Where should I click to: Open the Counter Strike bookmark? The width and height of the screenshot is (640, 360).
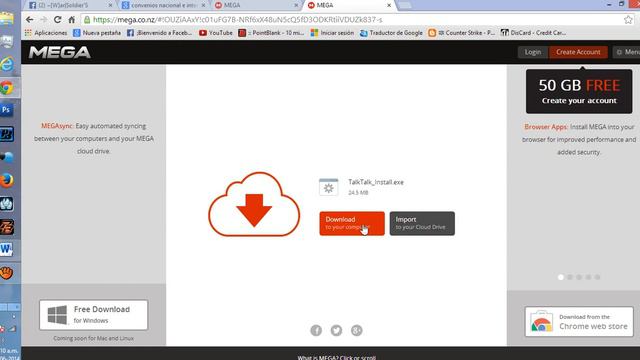tap(461, 33)
